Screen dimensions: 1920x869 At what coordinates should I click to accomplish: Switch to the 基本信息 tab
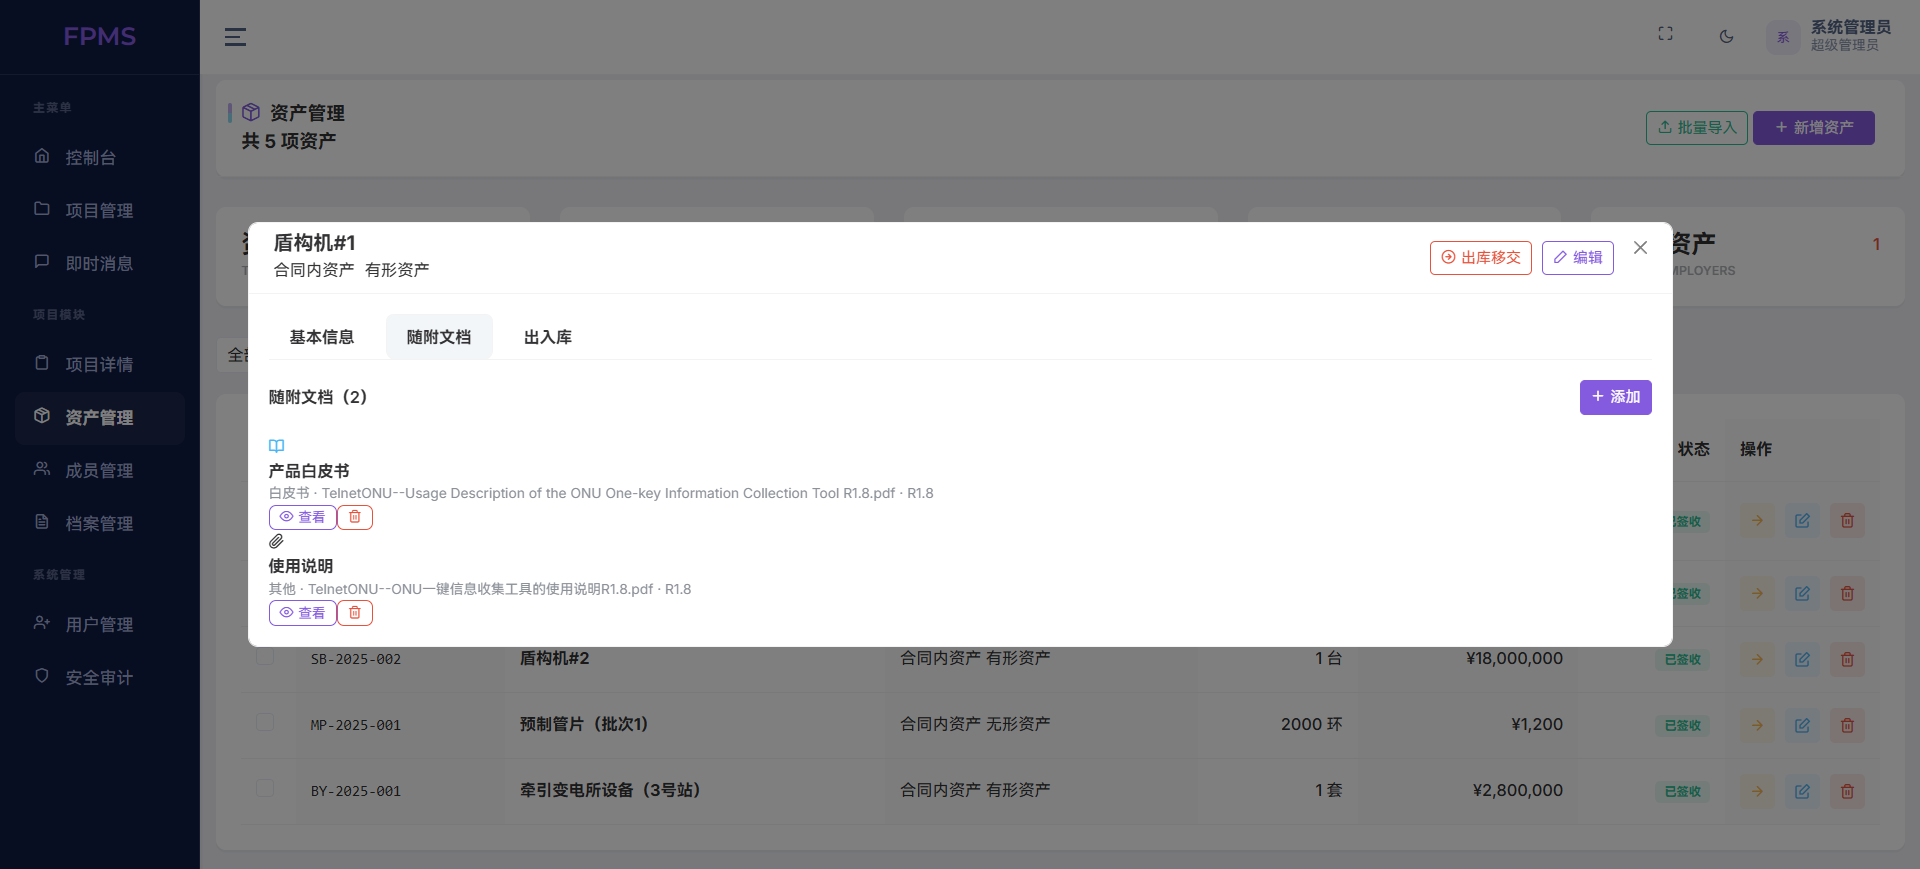(321, 337)
